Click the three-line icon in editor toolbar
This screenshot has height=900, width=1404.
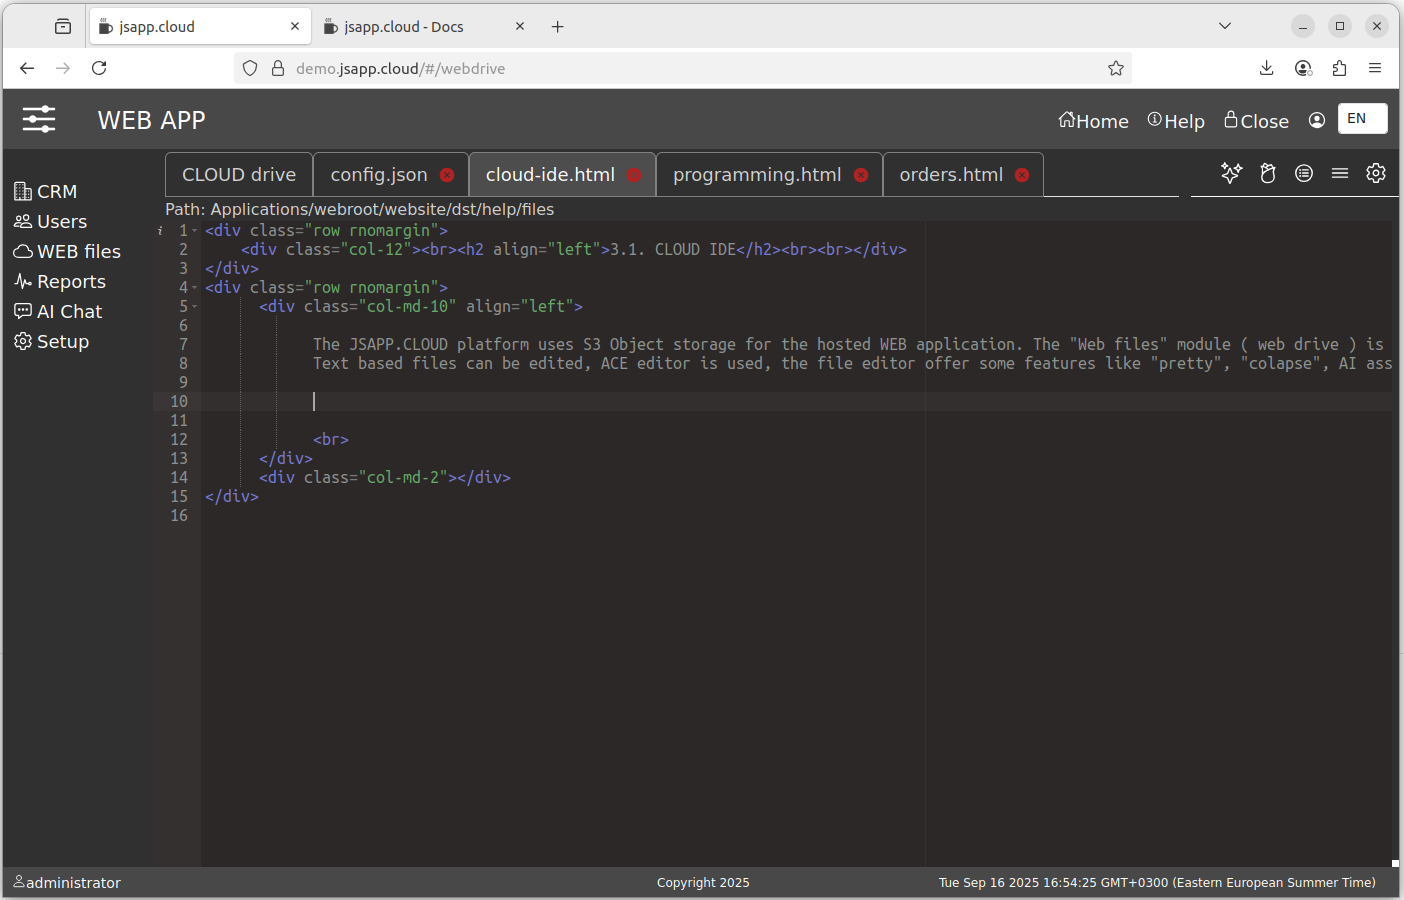pos(1340,173)
